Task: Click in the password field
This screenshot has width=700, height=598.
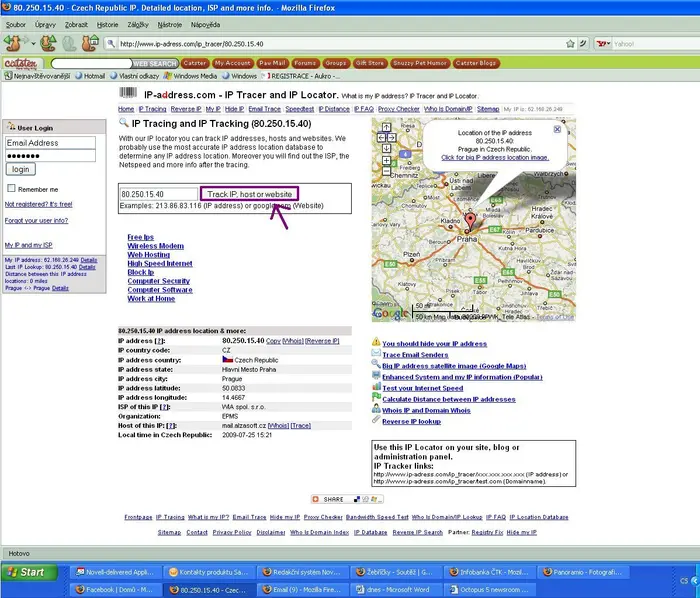Action: click(x=50, y=156)
